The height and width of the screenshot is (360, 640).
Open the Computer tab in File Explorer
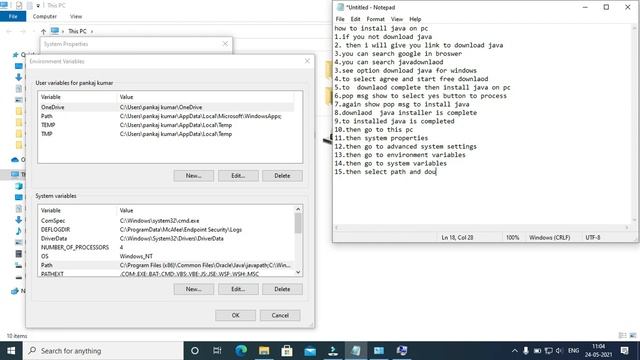(45, 16)
